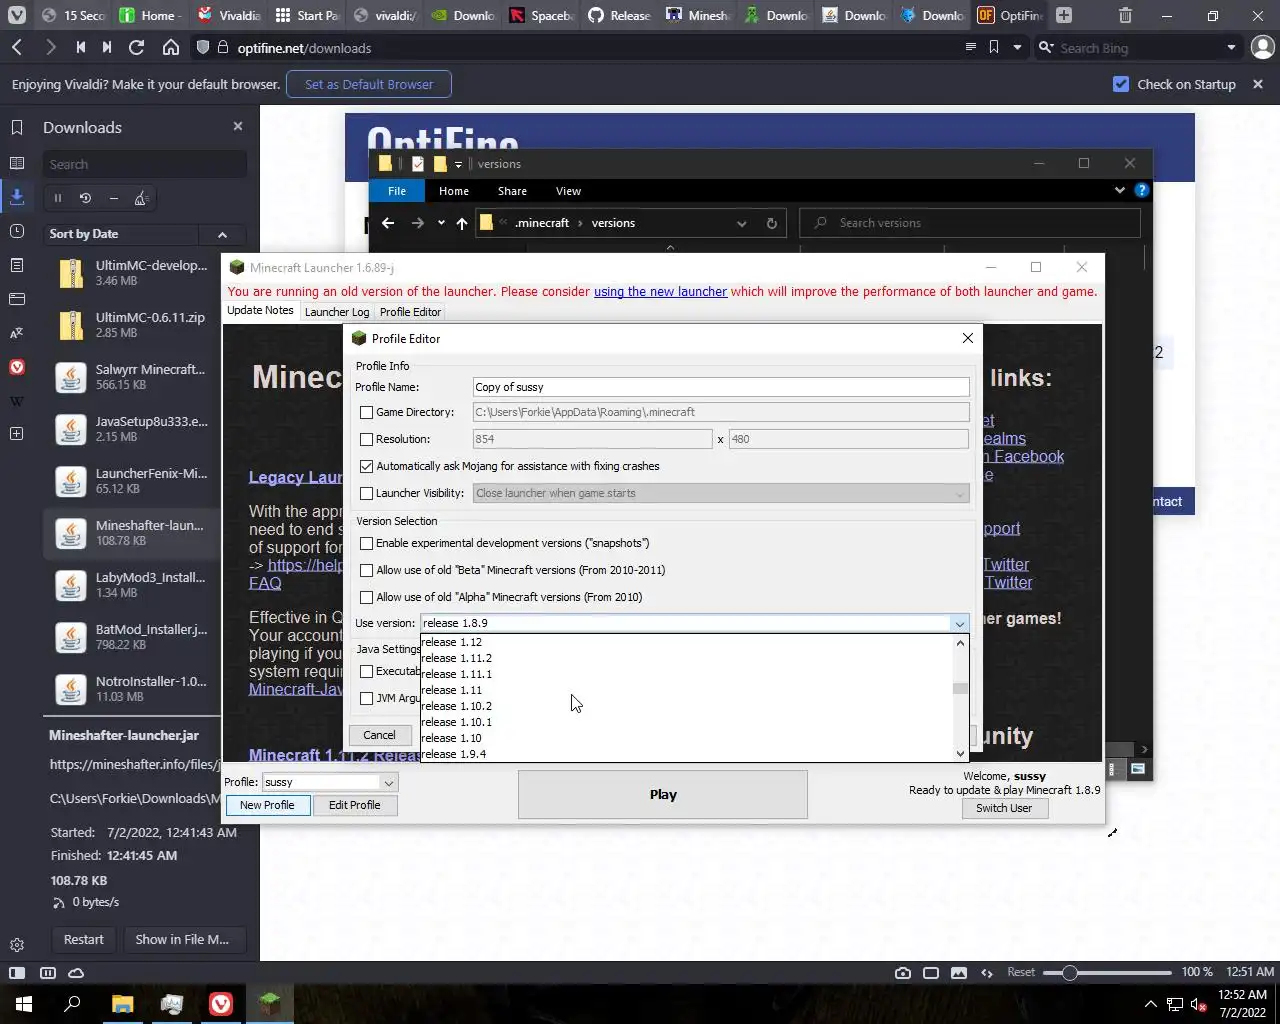
Task: Cancel the Profile Editor dialog
Action: (x=379, y=735)
